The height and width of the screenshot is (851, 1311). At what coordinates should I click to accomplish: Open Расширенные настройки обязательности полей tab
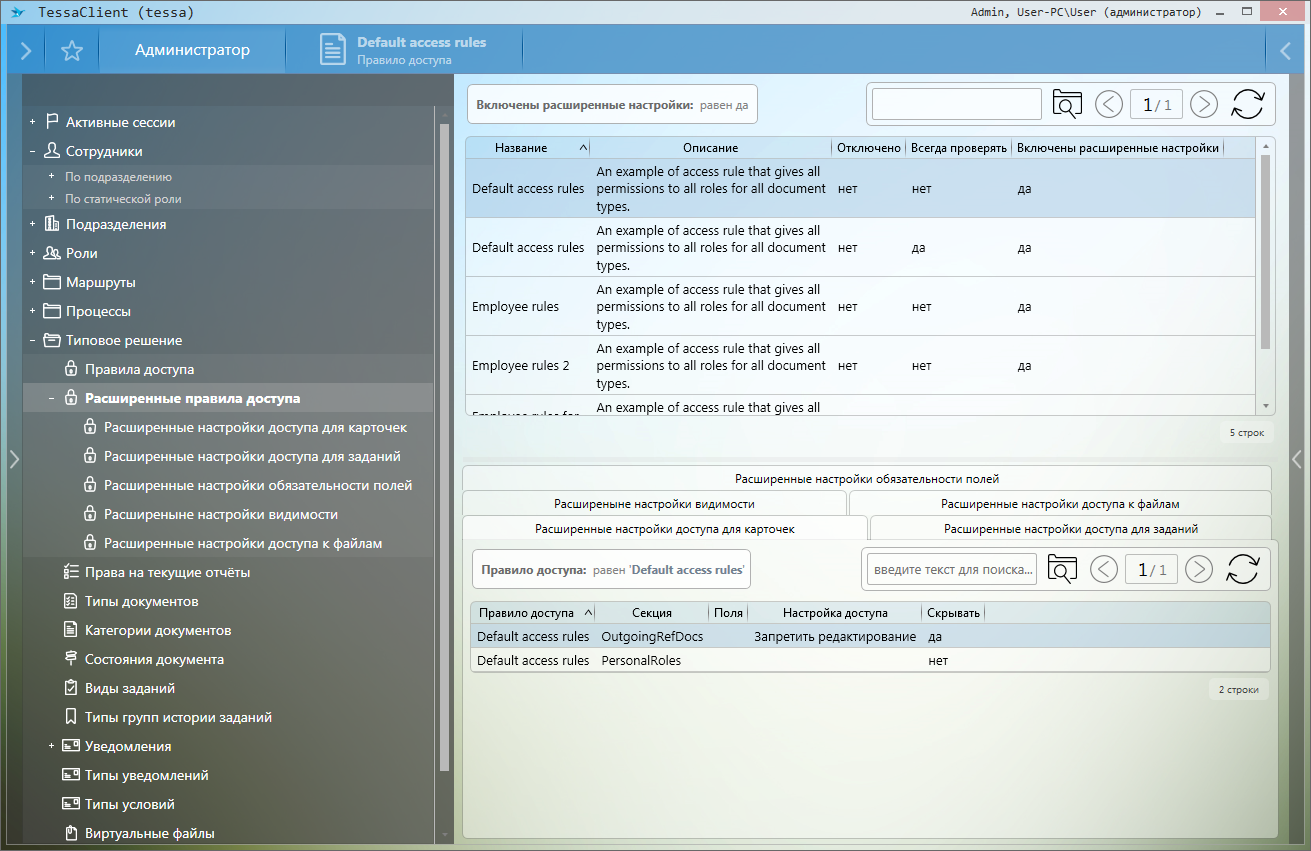866,478
